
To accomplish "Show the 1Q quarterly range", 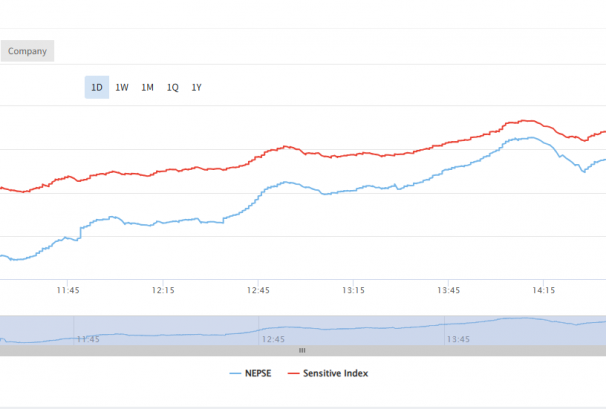I will click(x=172, y=87).
